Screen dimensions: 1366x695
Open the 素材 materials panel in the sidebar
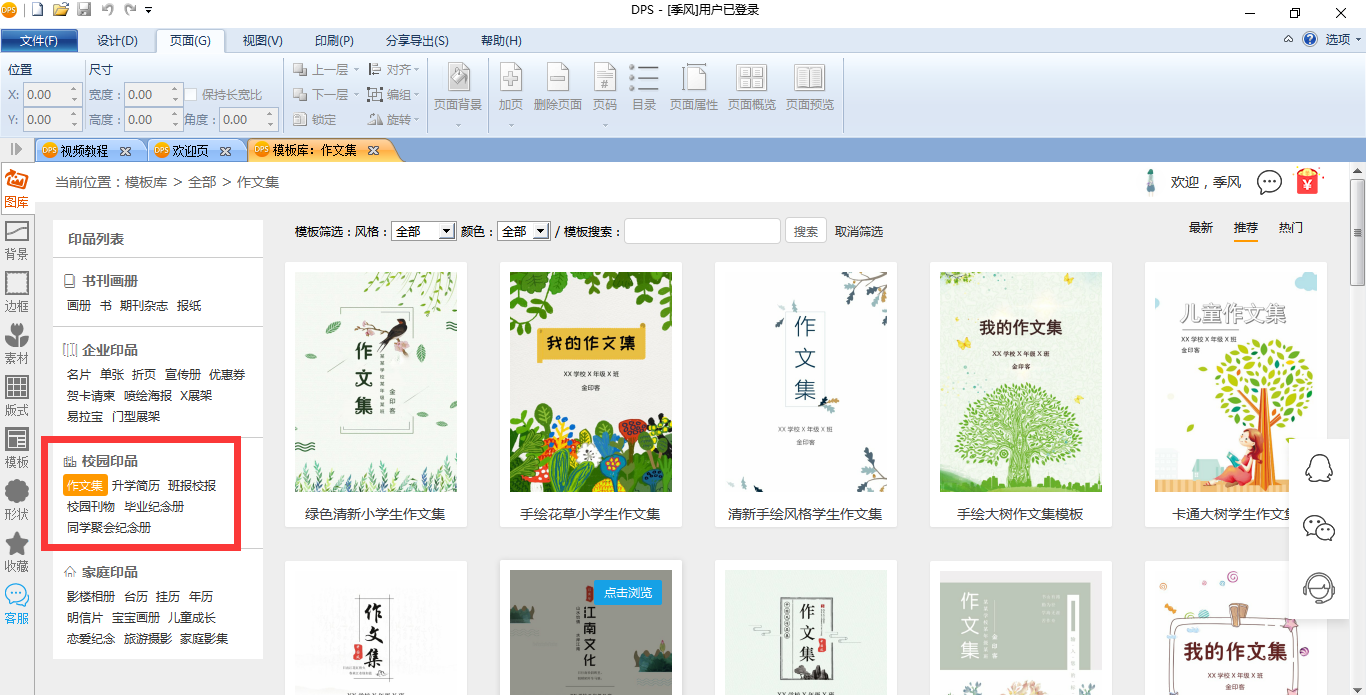coord(17,344)
